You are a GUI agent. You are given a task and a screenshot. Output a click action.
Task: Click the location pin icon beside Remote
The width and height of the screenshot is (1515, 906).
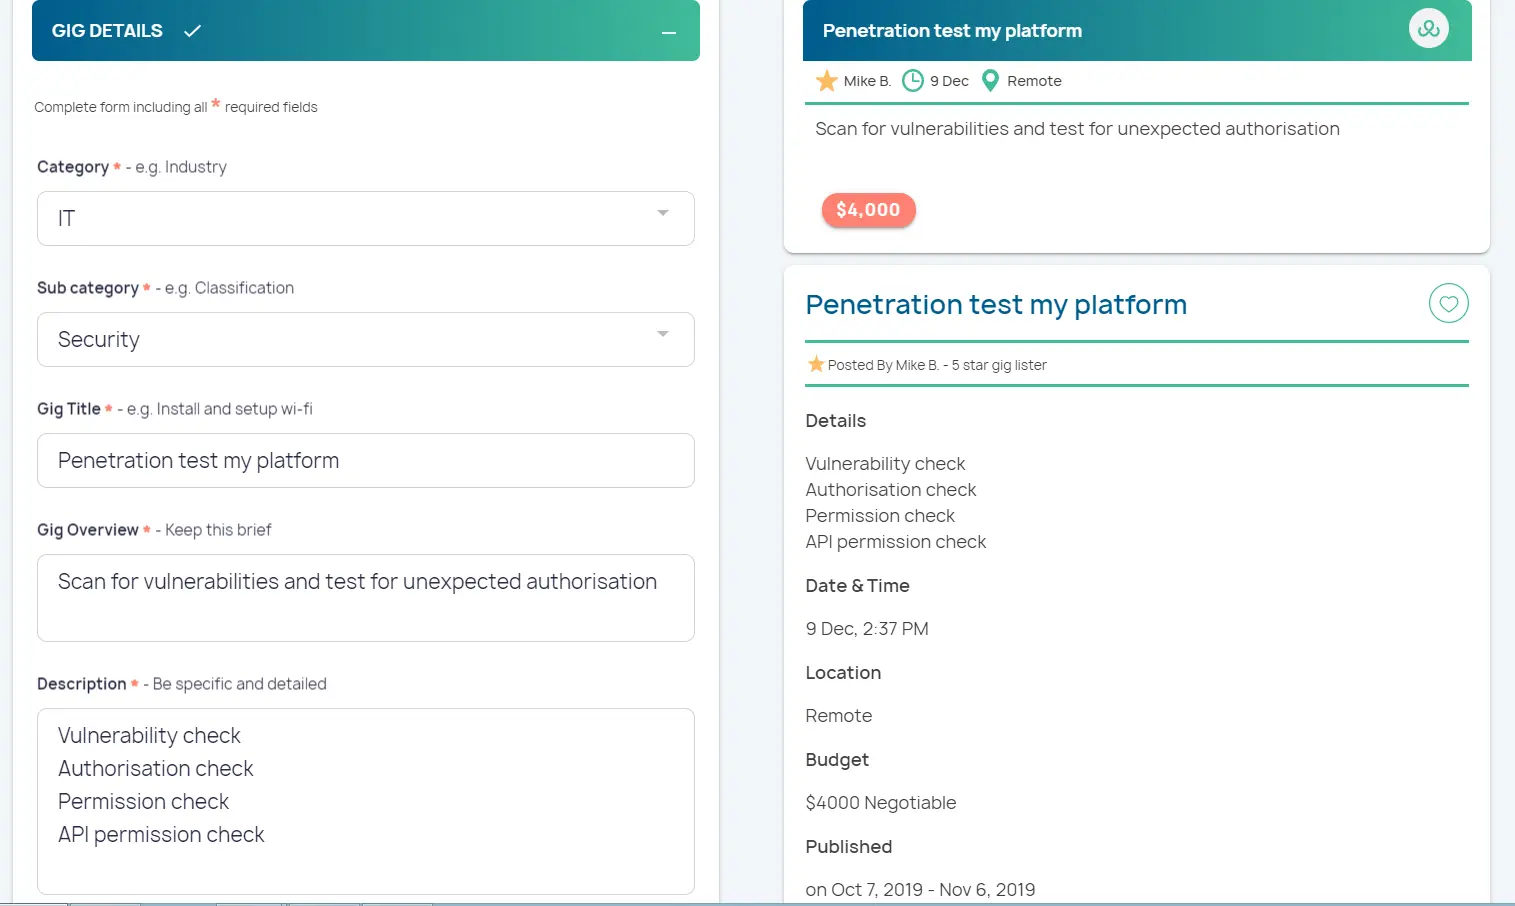click(x=990, y=81)
